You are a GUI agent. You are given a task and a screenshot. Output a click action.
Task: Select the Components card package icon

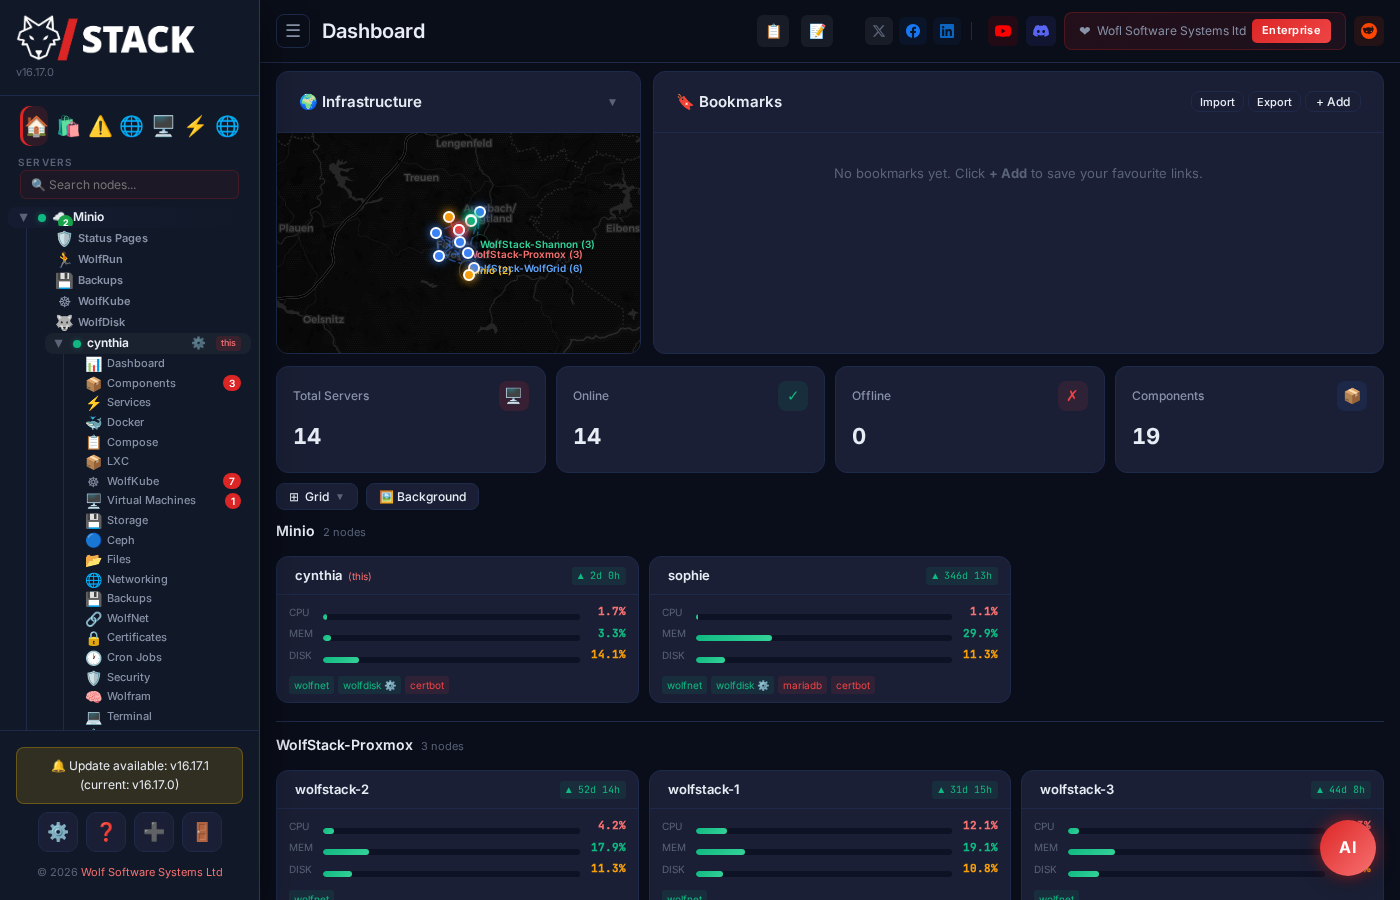tap(1352, 396)
